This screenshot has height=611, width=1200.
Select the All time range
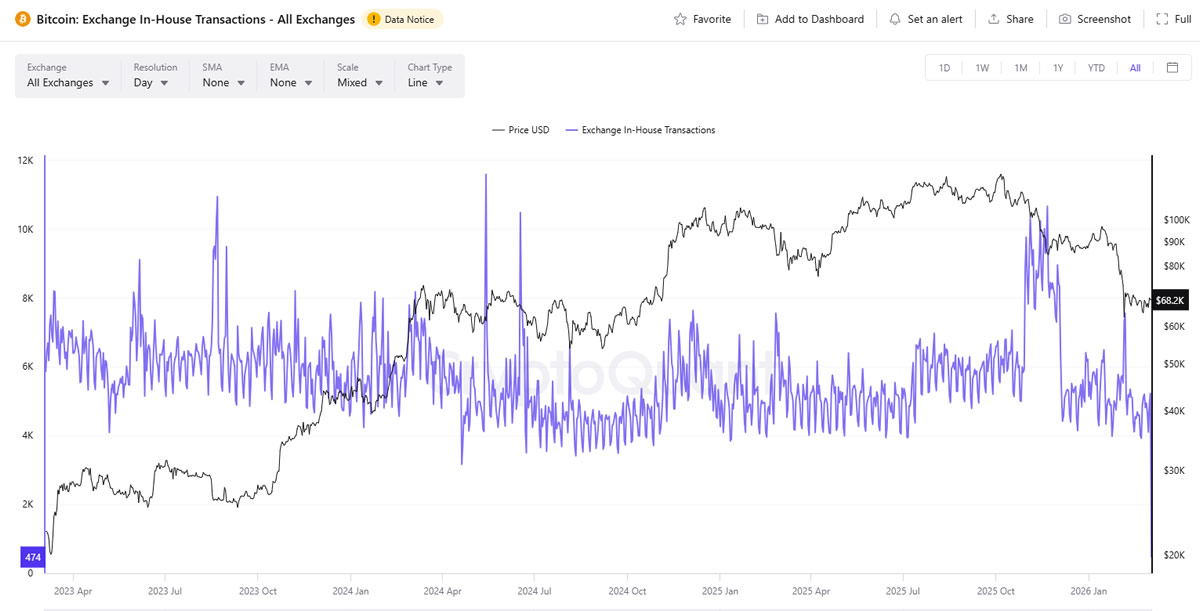[x=1135, y=67]
